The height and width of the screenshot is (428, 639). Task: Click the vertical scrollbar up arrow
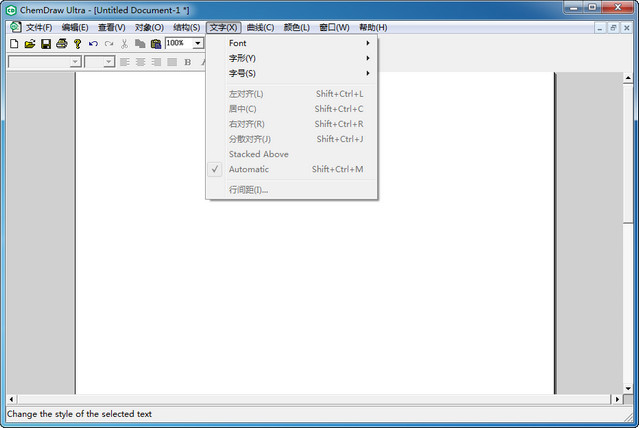coord(628,78)
